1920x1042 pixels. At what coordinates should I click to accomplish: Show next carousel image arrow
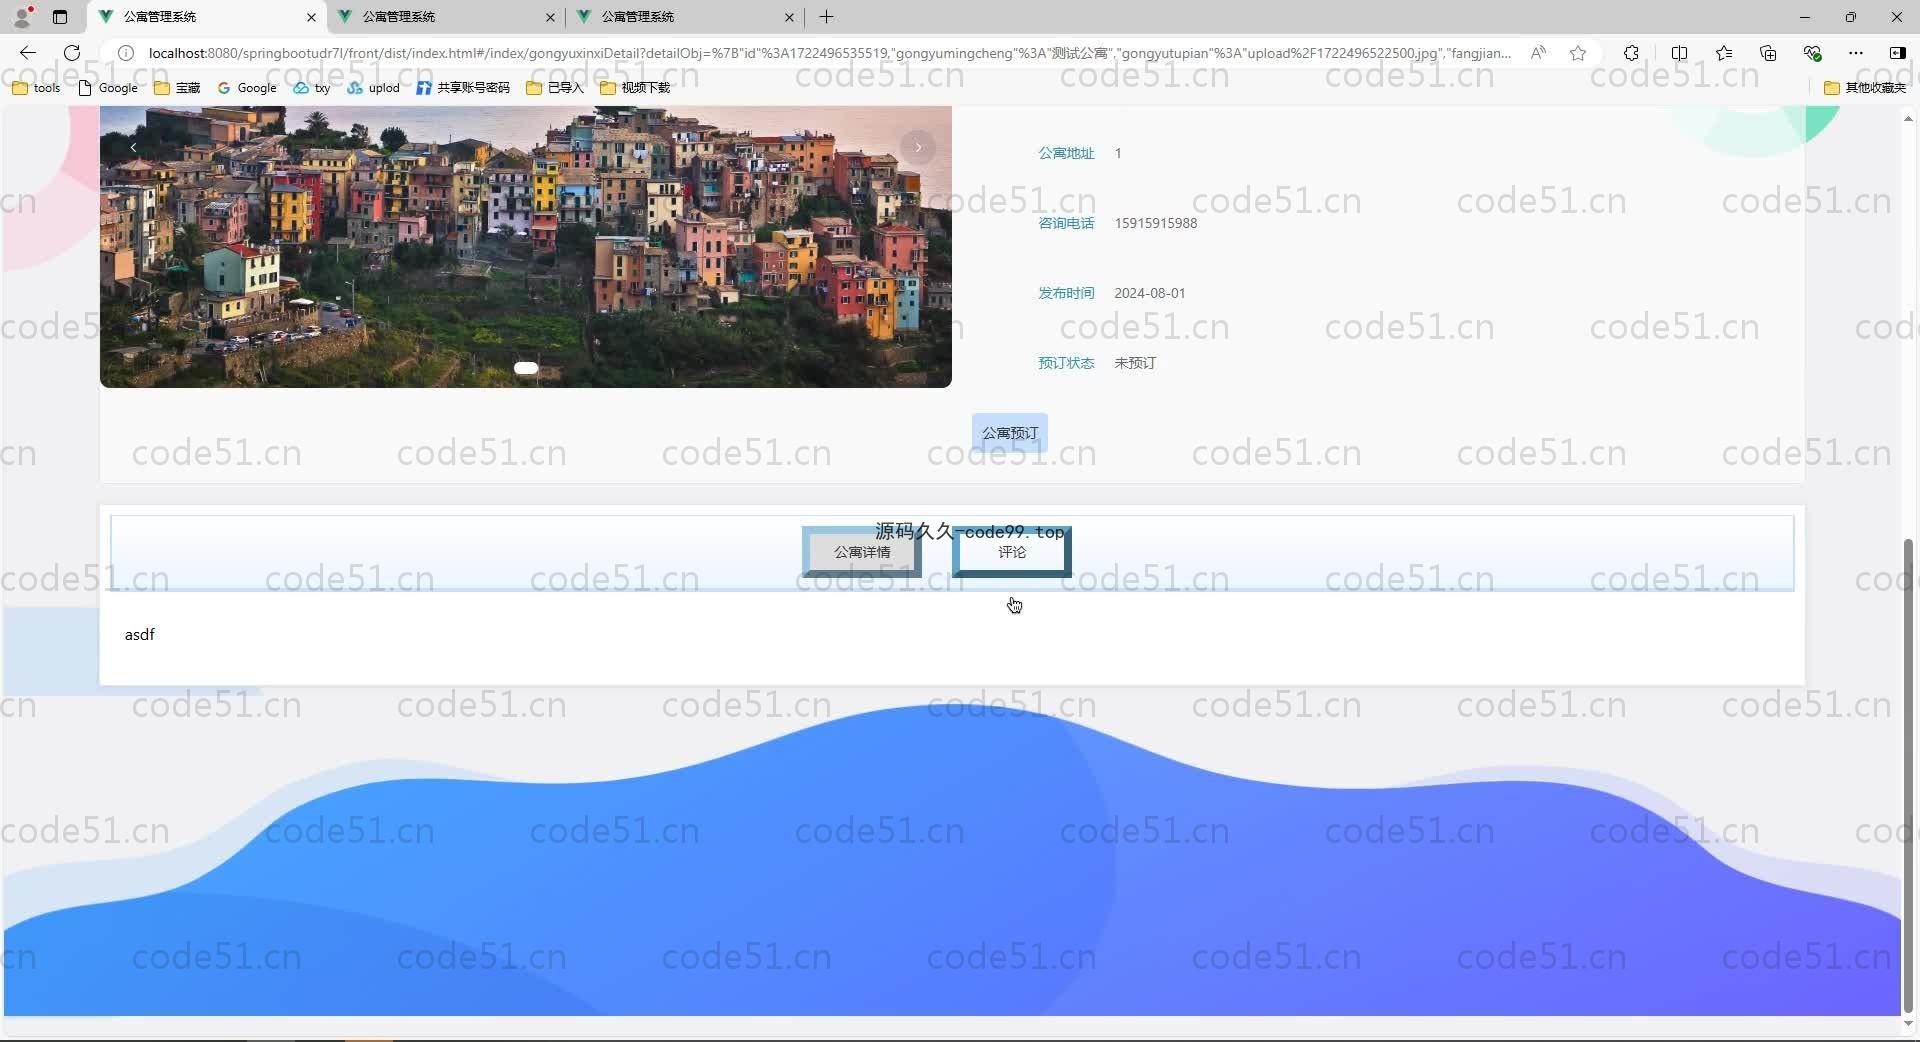tap(918, 148)
